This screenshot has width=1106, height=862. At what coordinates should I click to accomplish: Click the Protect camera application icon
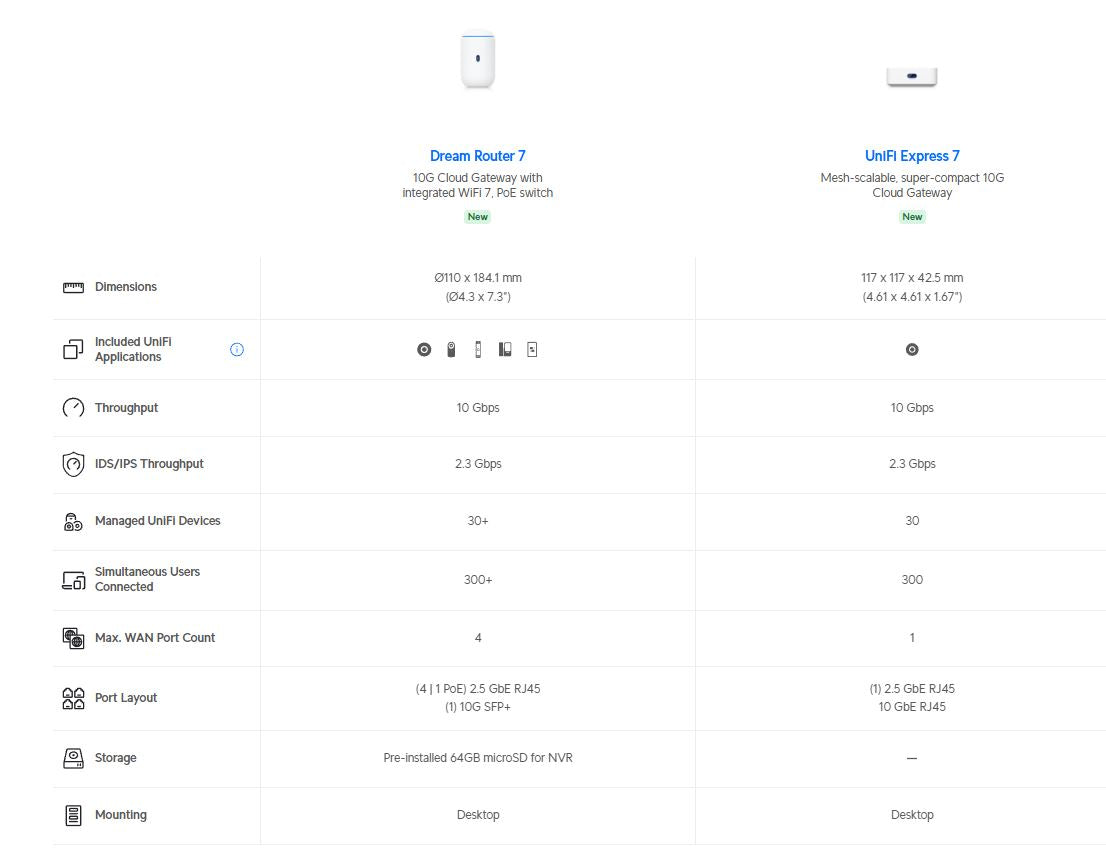pos(451,350)
